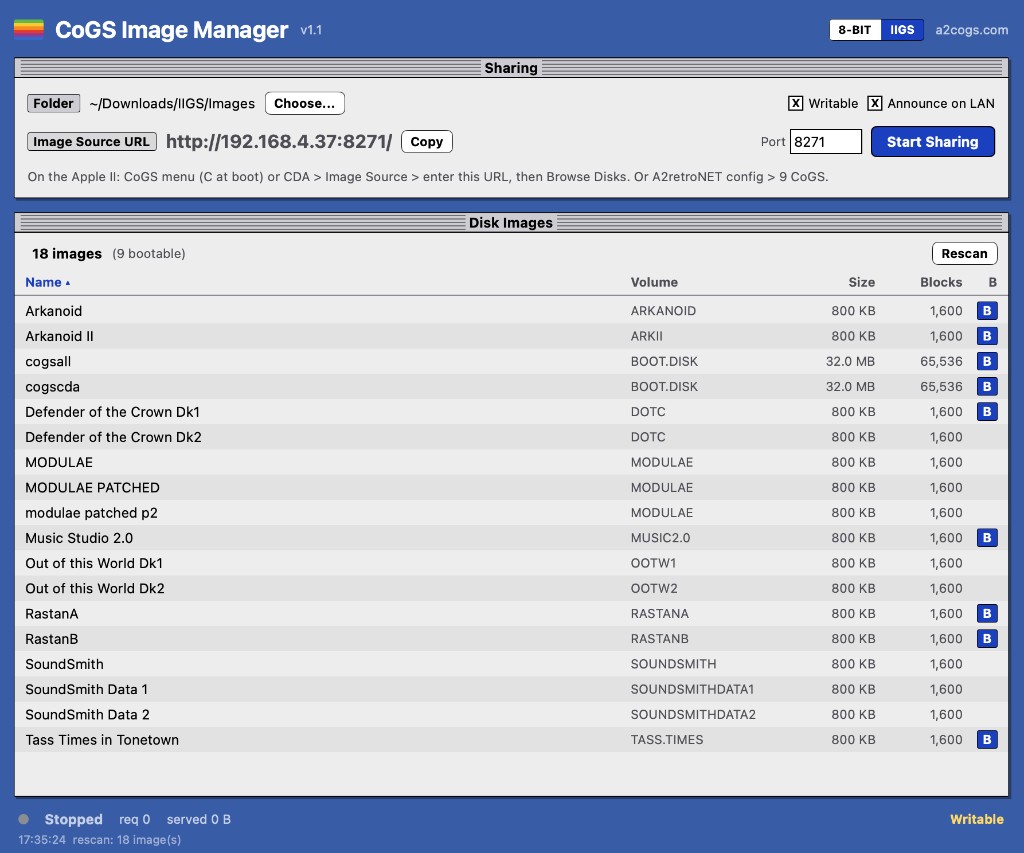Image resolution: width=1024 pixels, height=853 pixels.
Task: Select the RastanA disk image
Action: [x=511, y=614]
